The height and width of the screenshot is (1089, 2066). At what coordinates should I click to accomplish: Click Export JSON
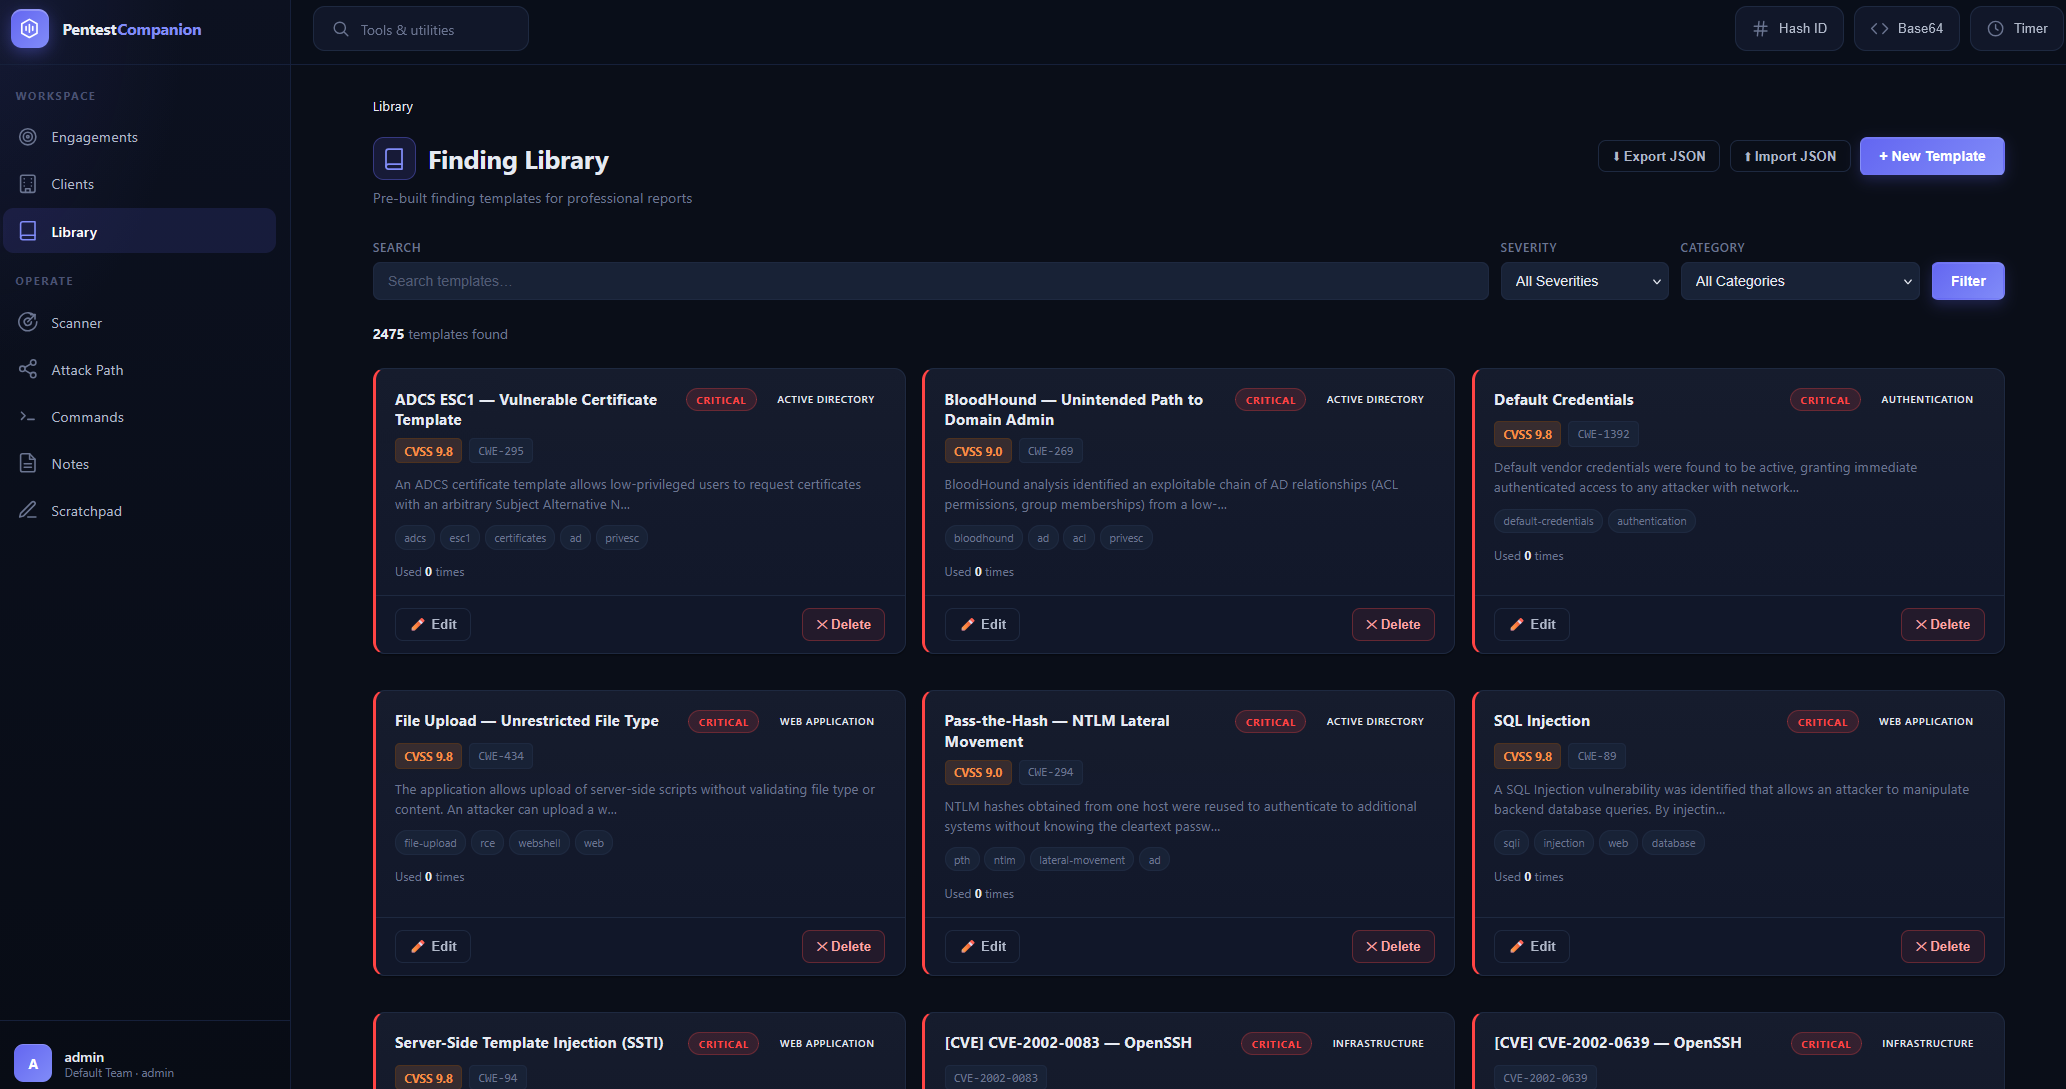(x=1659, y=156)
